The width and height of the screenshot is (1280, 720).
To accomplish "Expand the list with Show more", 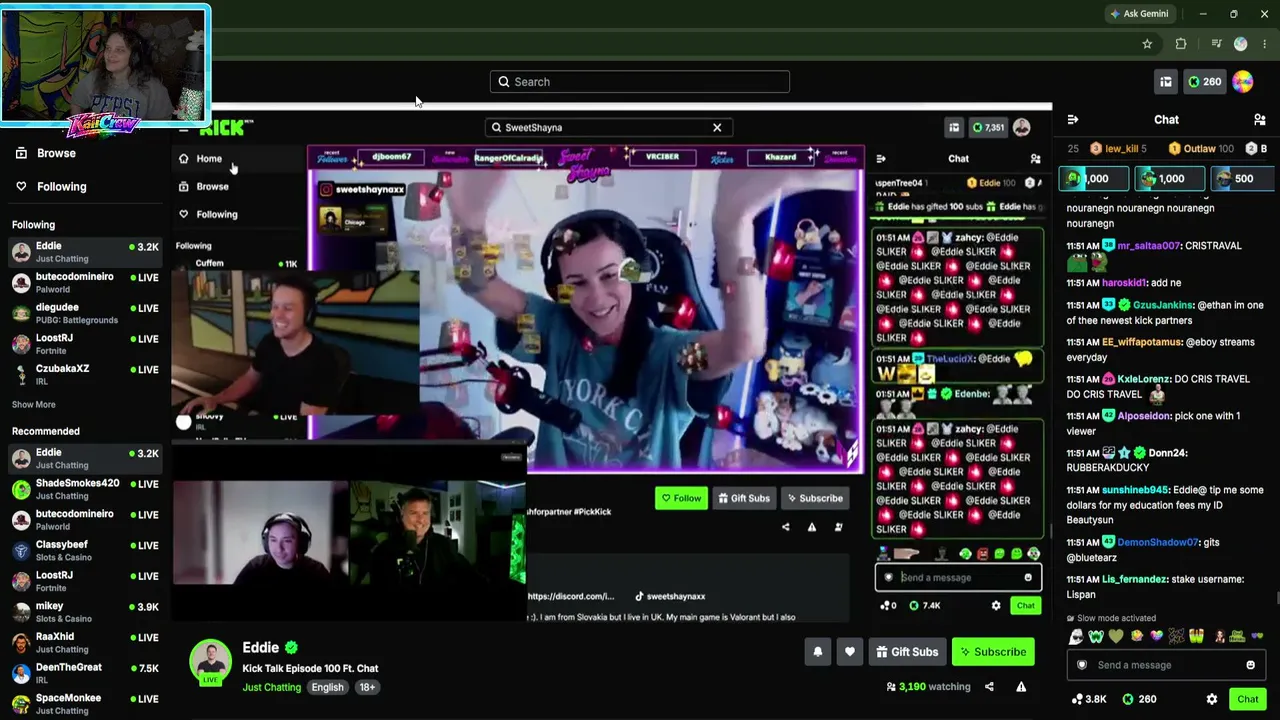I will click(x=34, y=405).
